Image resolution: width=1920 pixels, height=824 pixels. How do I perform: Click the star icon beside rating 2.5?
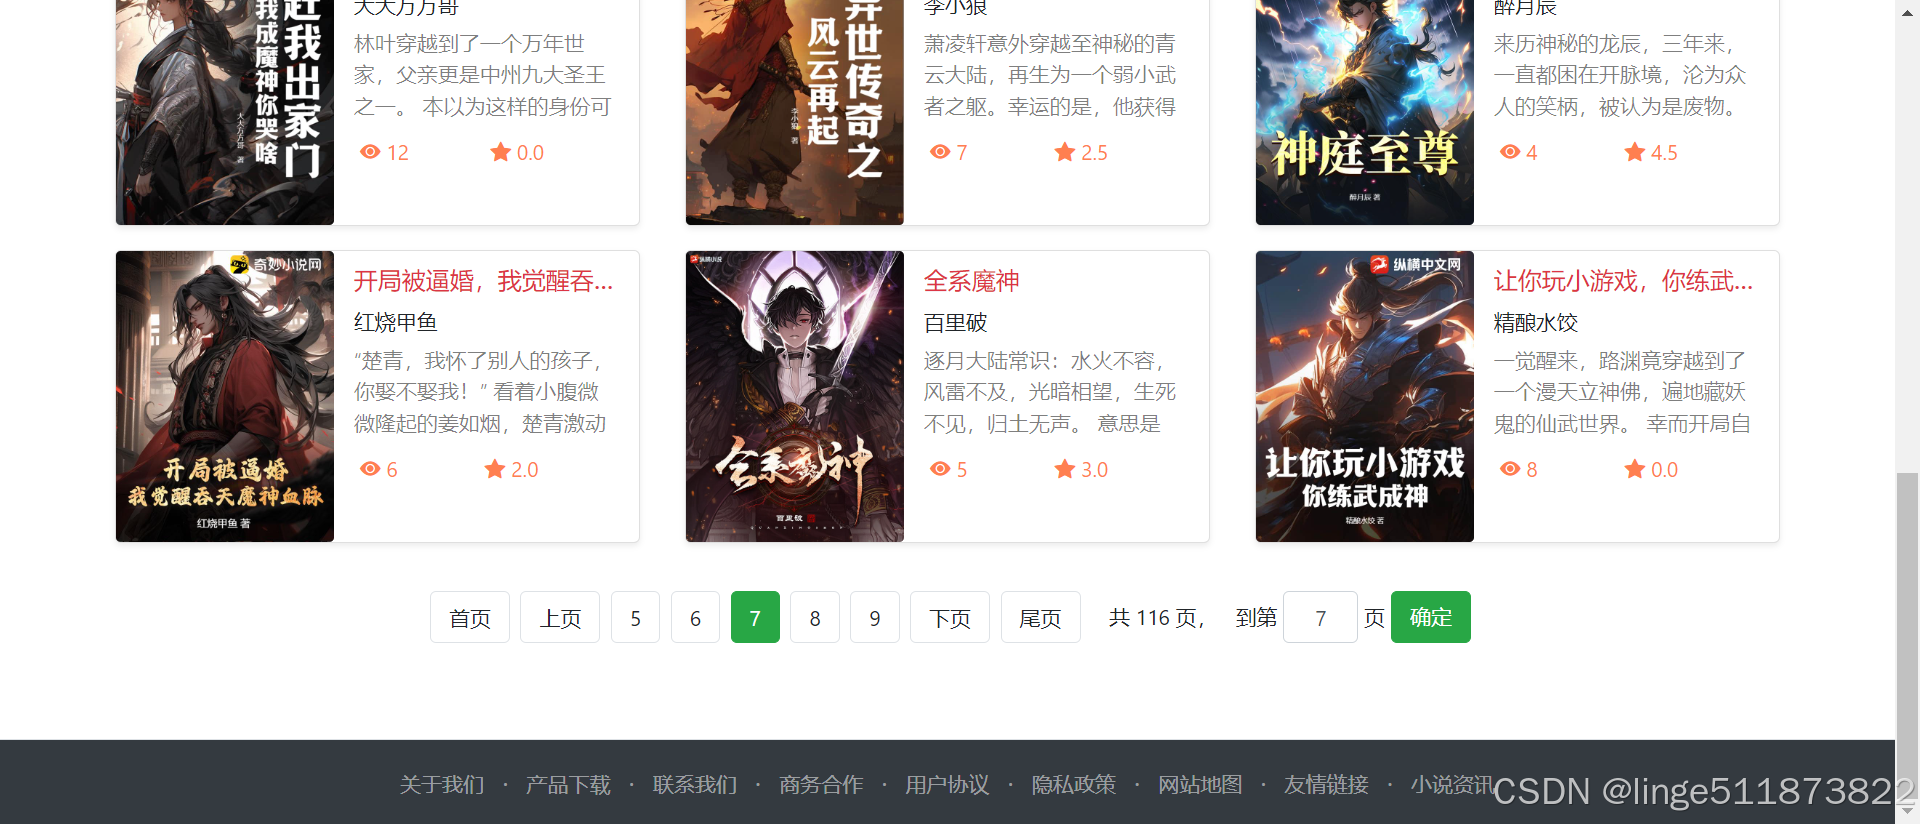coord(1065,152)
